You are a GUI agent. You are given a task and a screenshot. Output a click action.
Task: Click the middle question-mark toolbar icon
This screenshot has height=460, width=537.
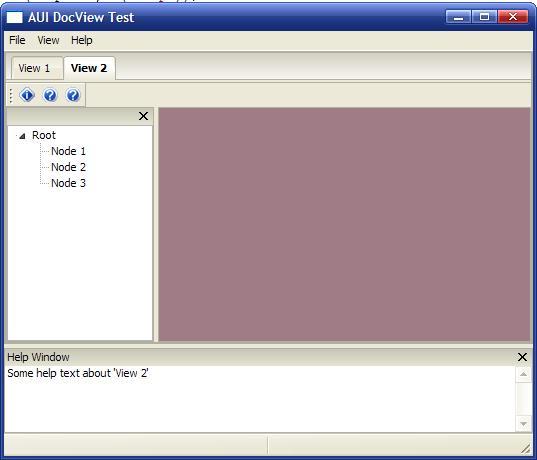[x=50, y=95]
